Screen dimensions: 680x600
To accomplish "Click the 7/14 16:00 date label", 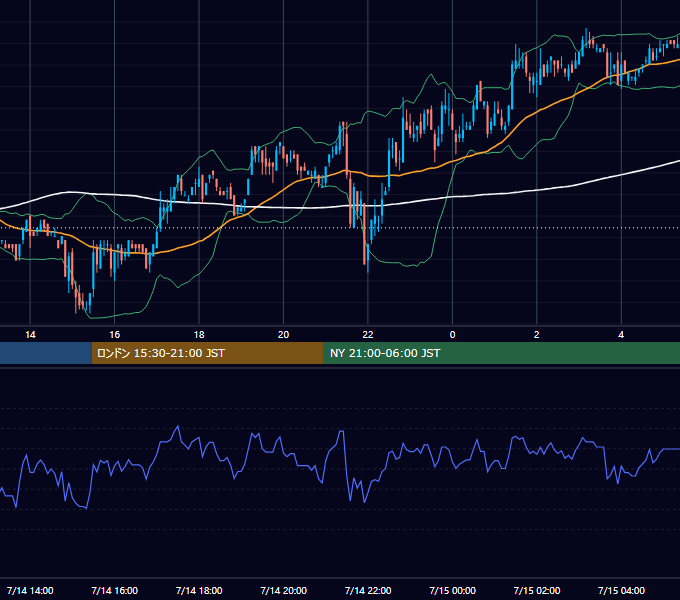I will coord(114,590).
